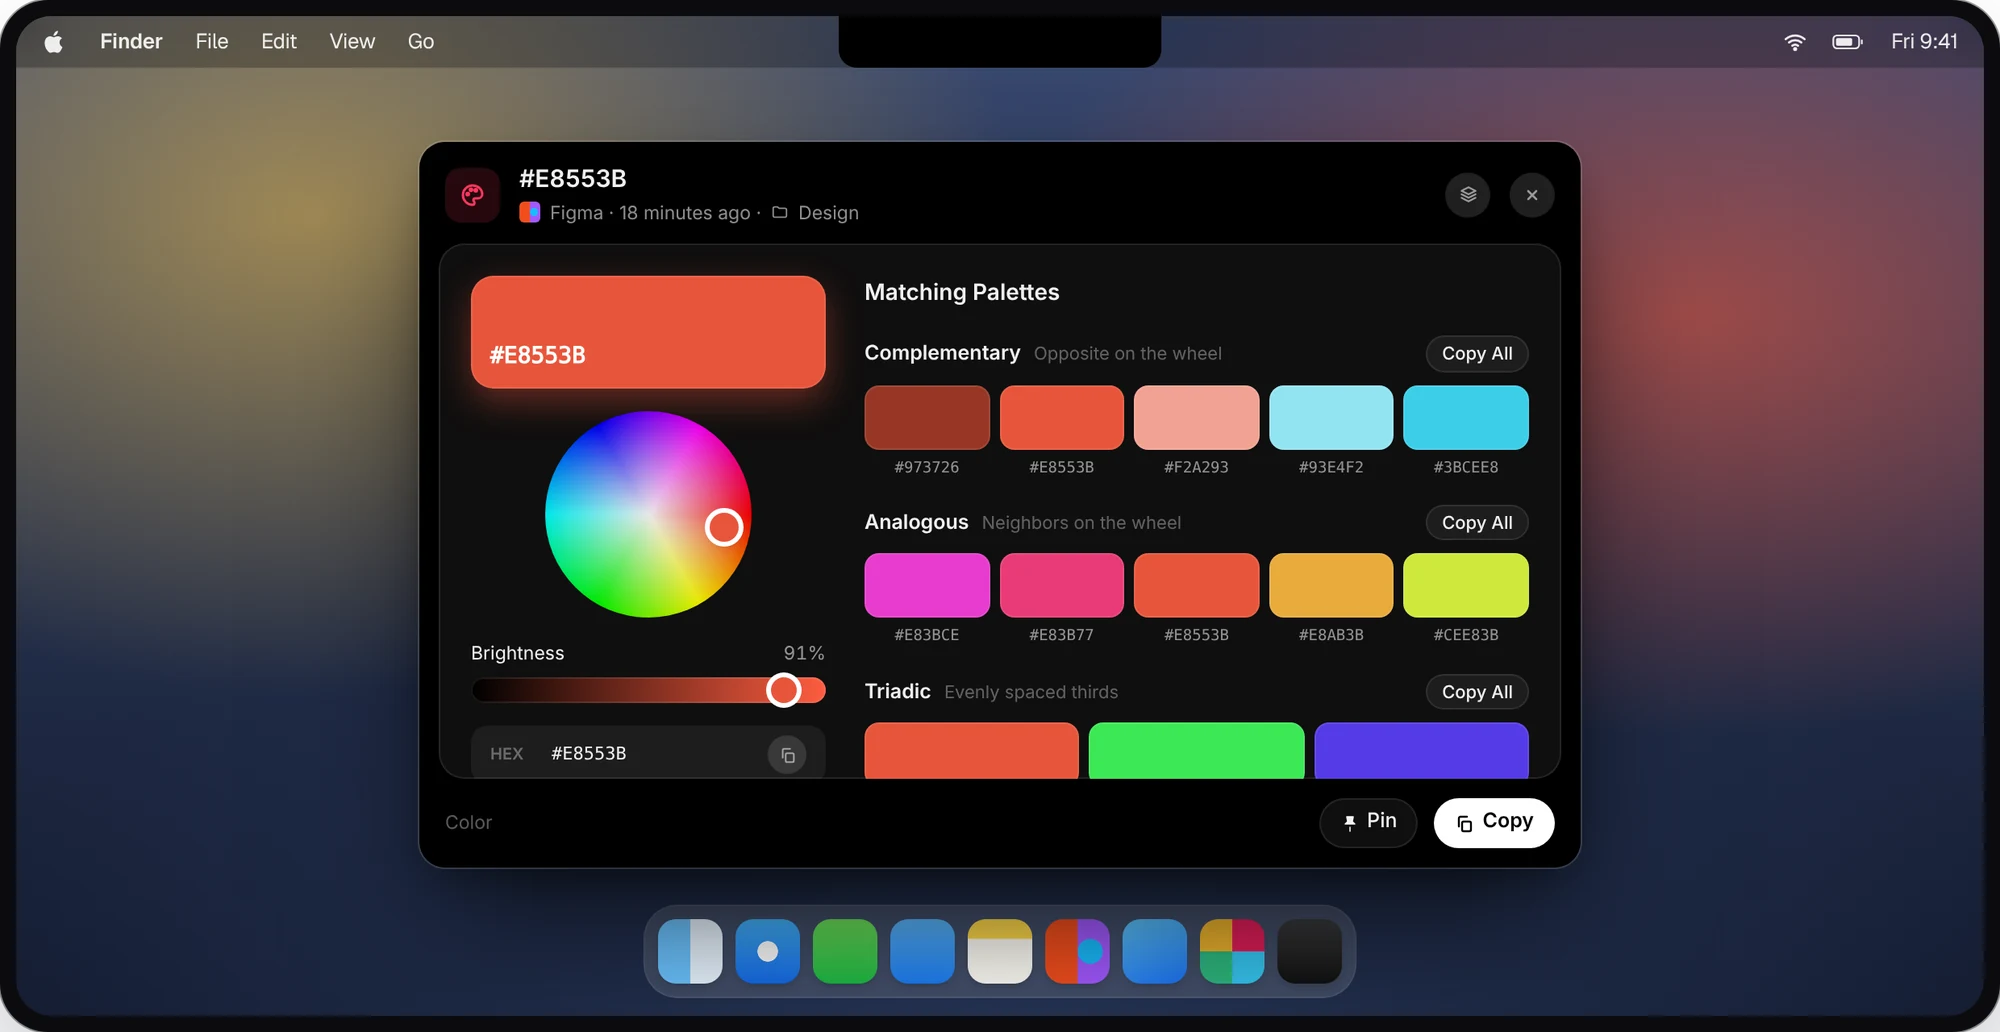2000x1032 pixels.
Task: Open the File menu
Action: click(212, 41)
